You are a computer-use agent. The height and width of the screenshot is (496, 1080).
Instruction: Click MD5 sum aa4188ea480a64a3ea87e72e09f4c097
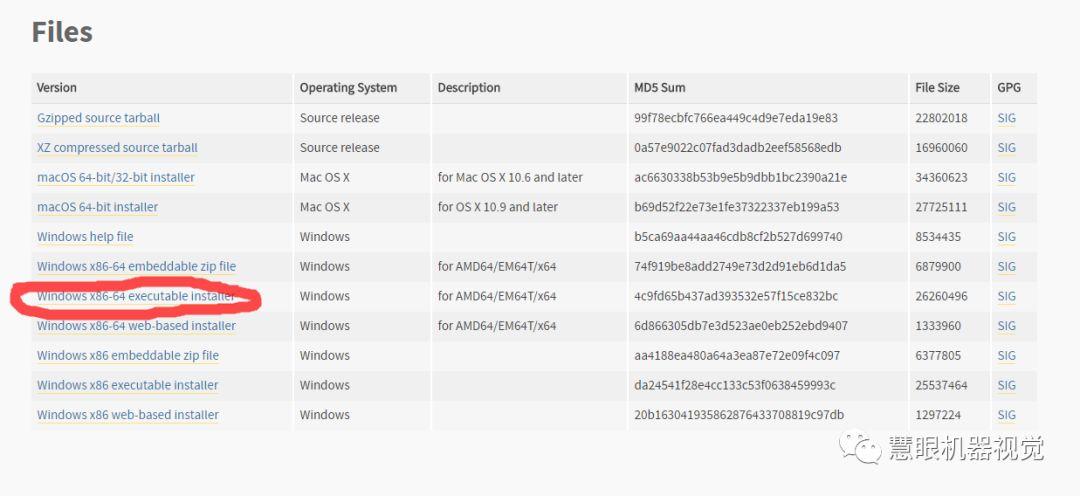(x=737, y=355)
